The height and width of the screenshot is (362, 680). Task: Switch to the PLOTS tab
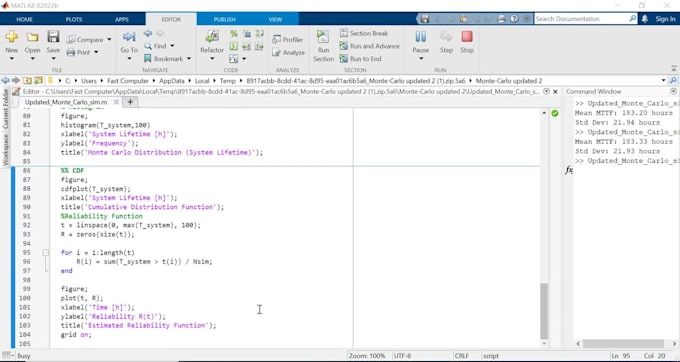coord(74,19)
